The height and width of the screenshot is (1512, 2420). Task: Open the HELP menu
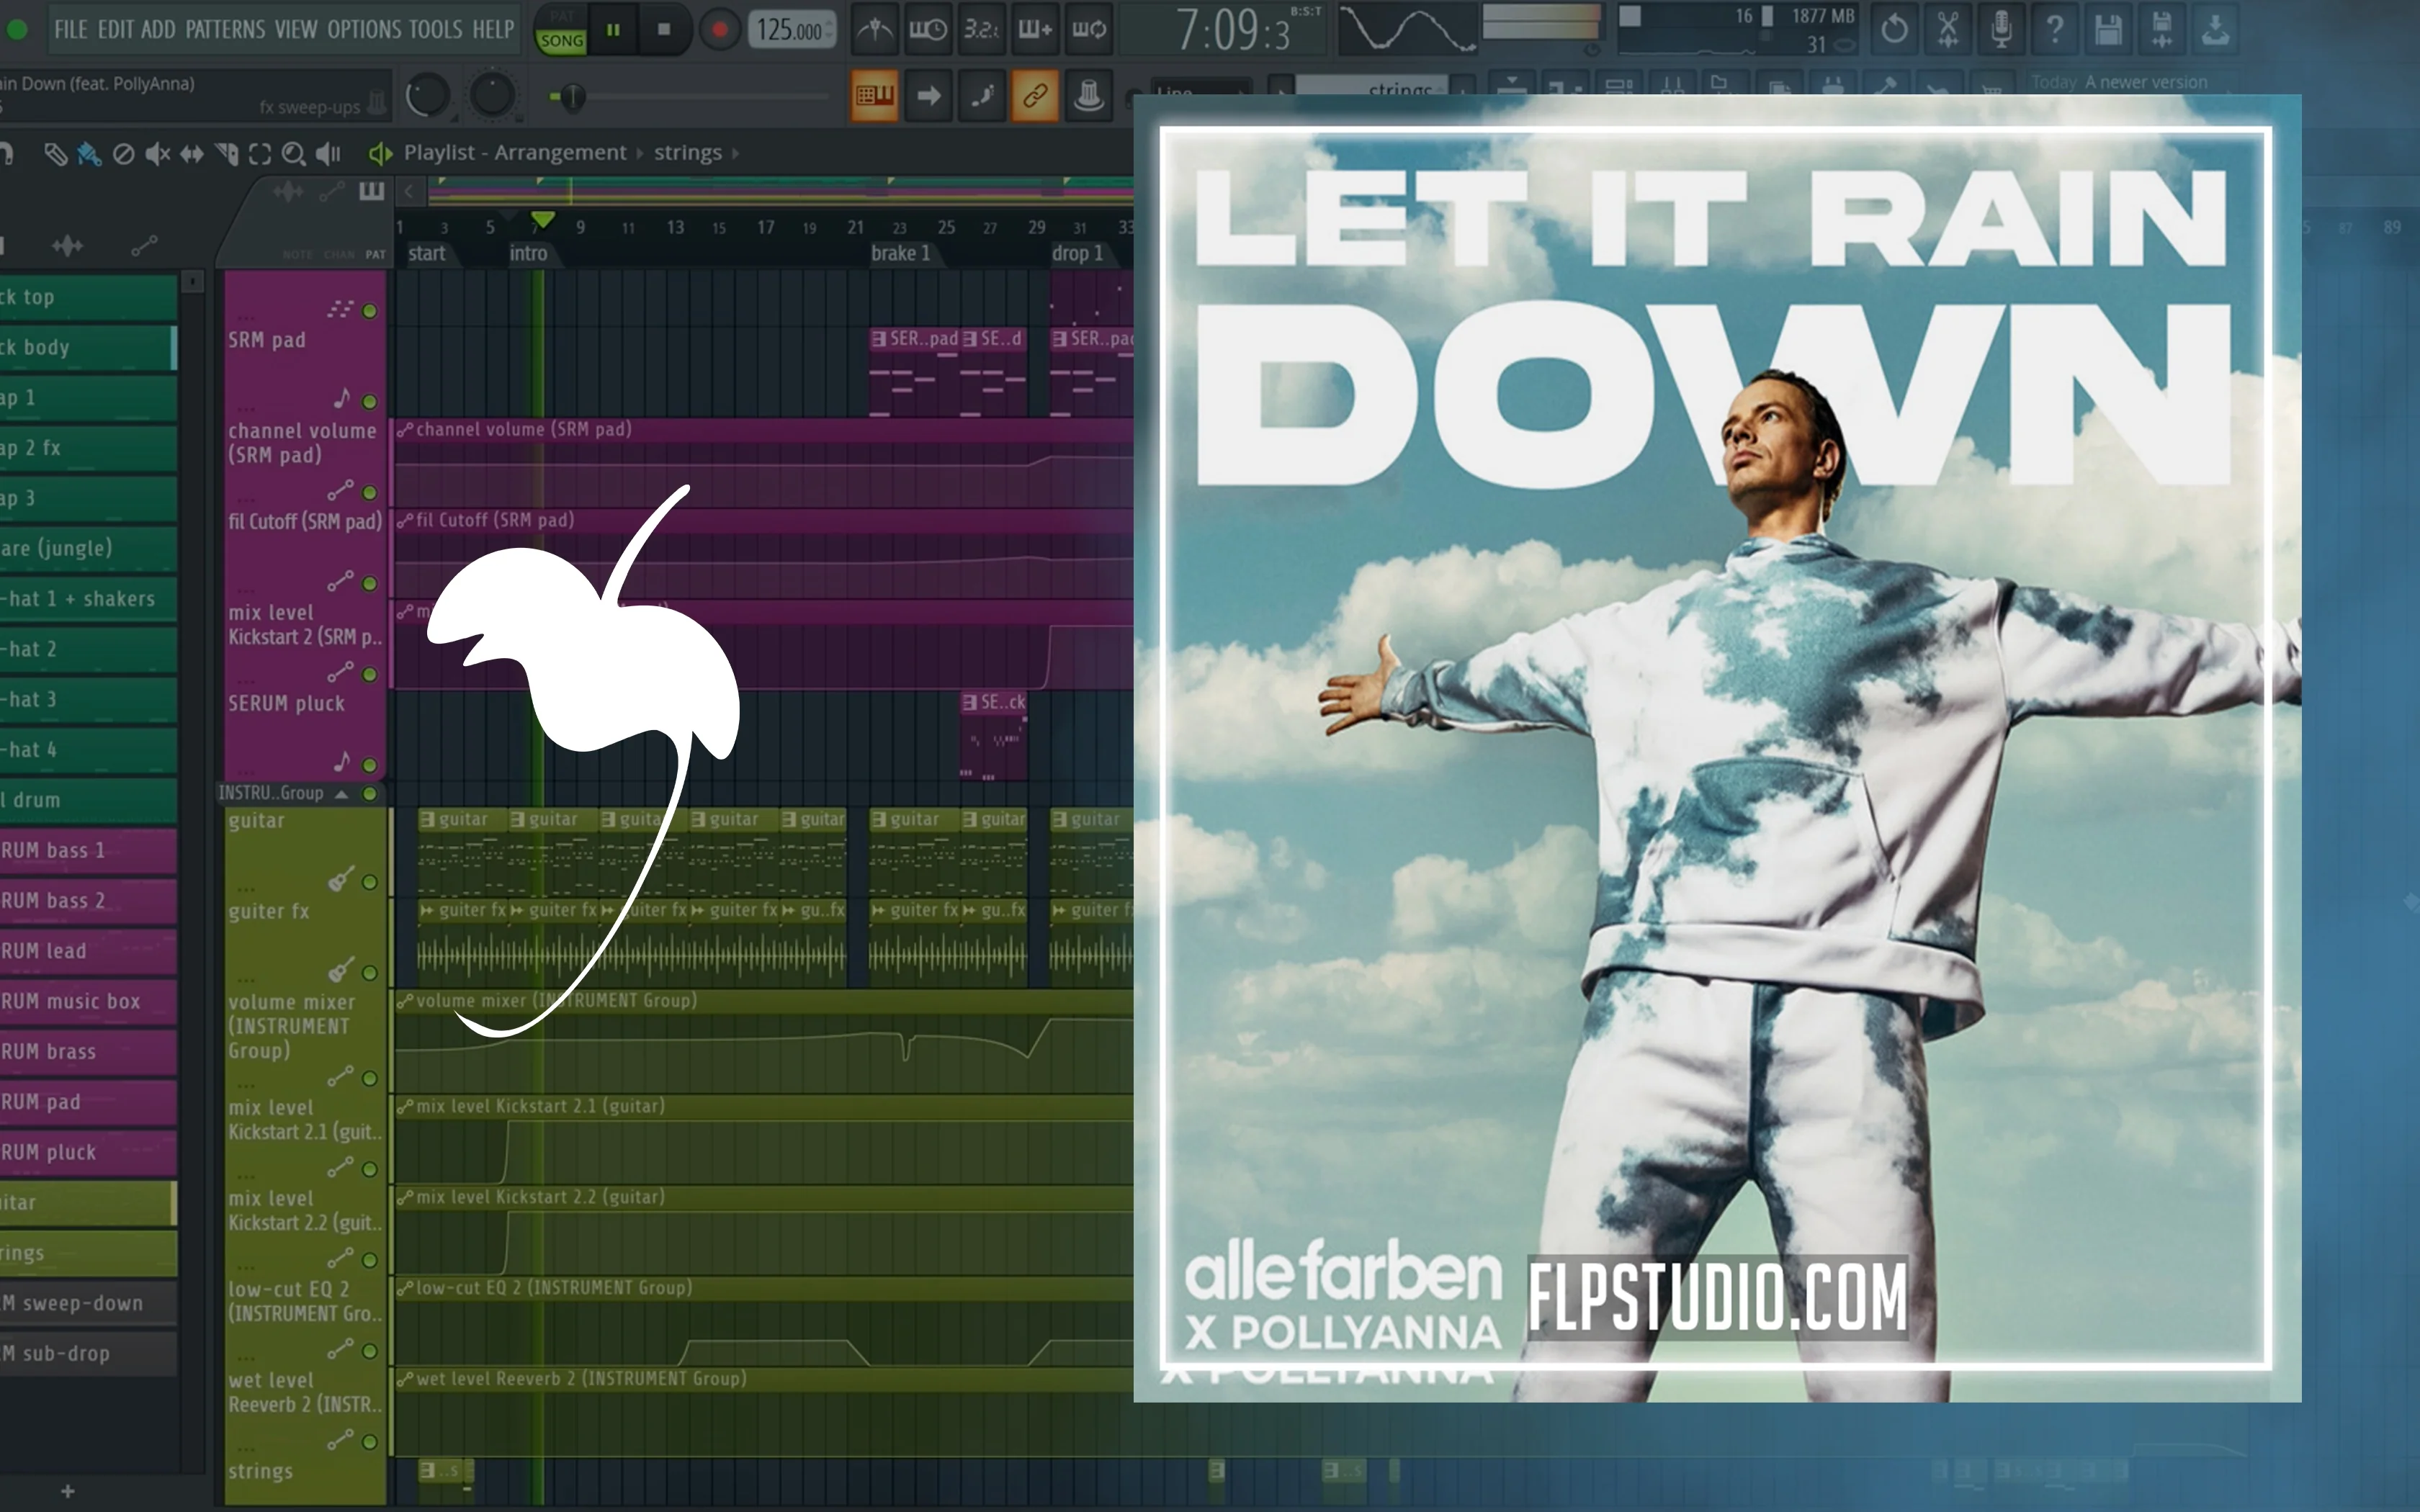coord(493,29)
